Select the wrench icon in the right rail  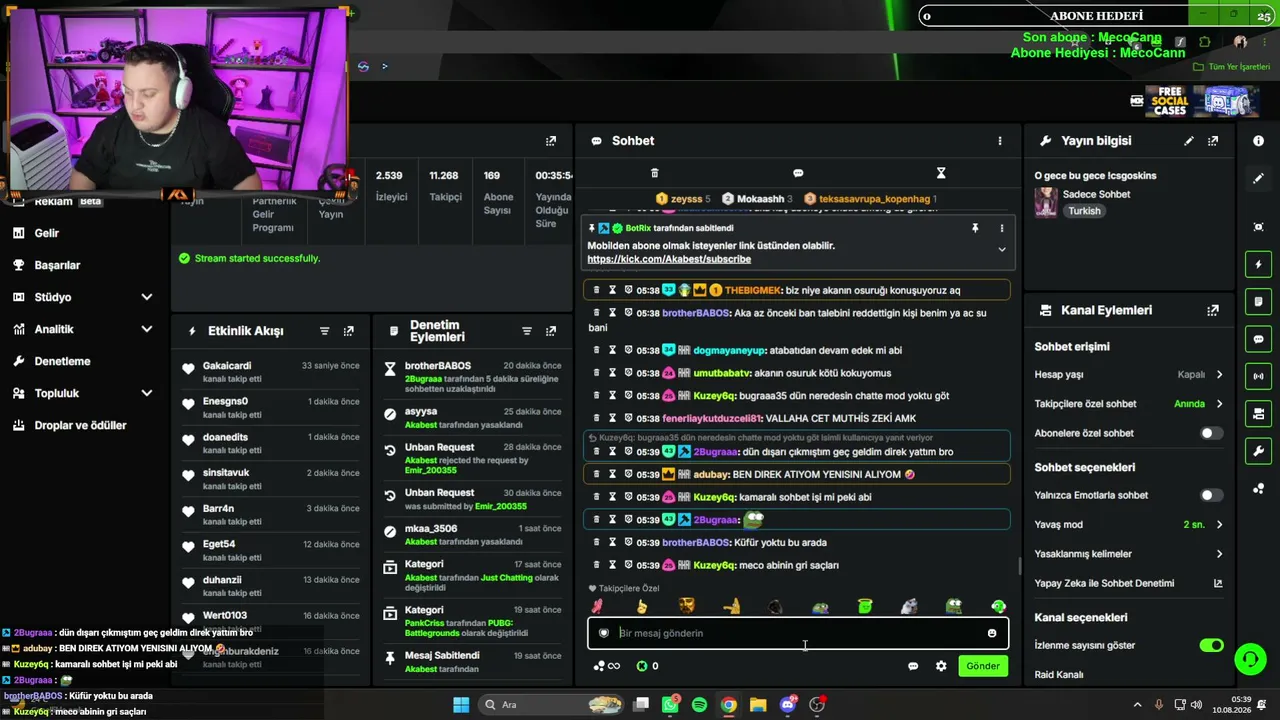(1259, 451)
